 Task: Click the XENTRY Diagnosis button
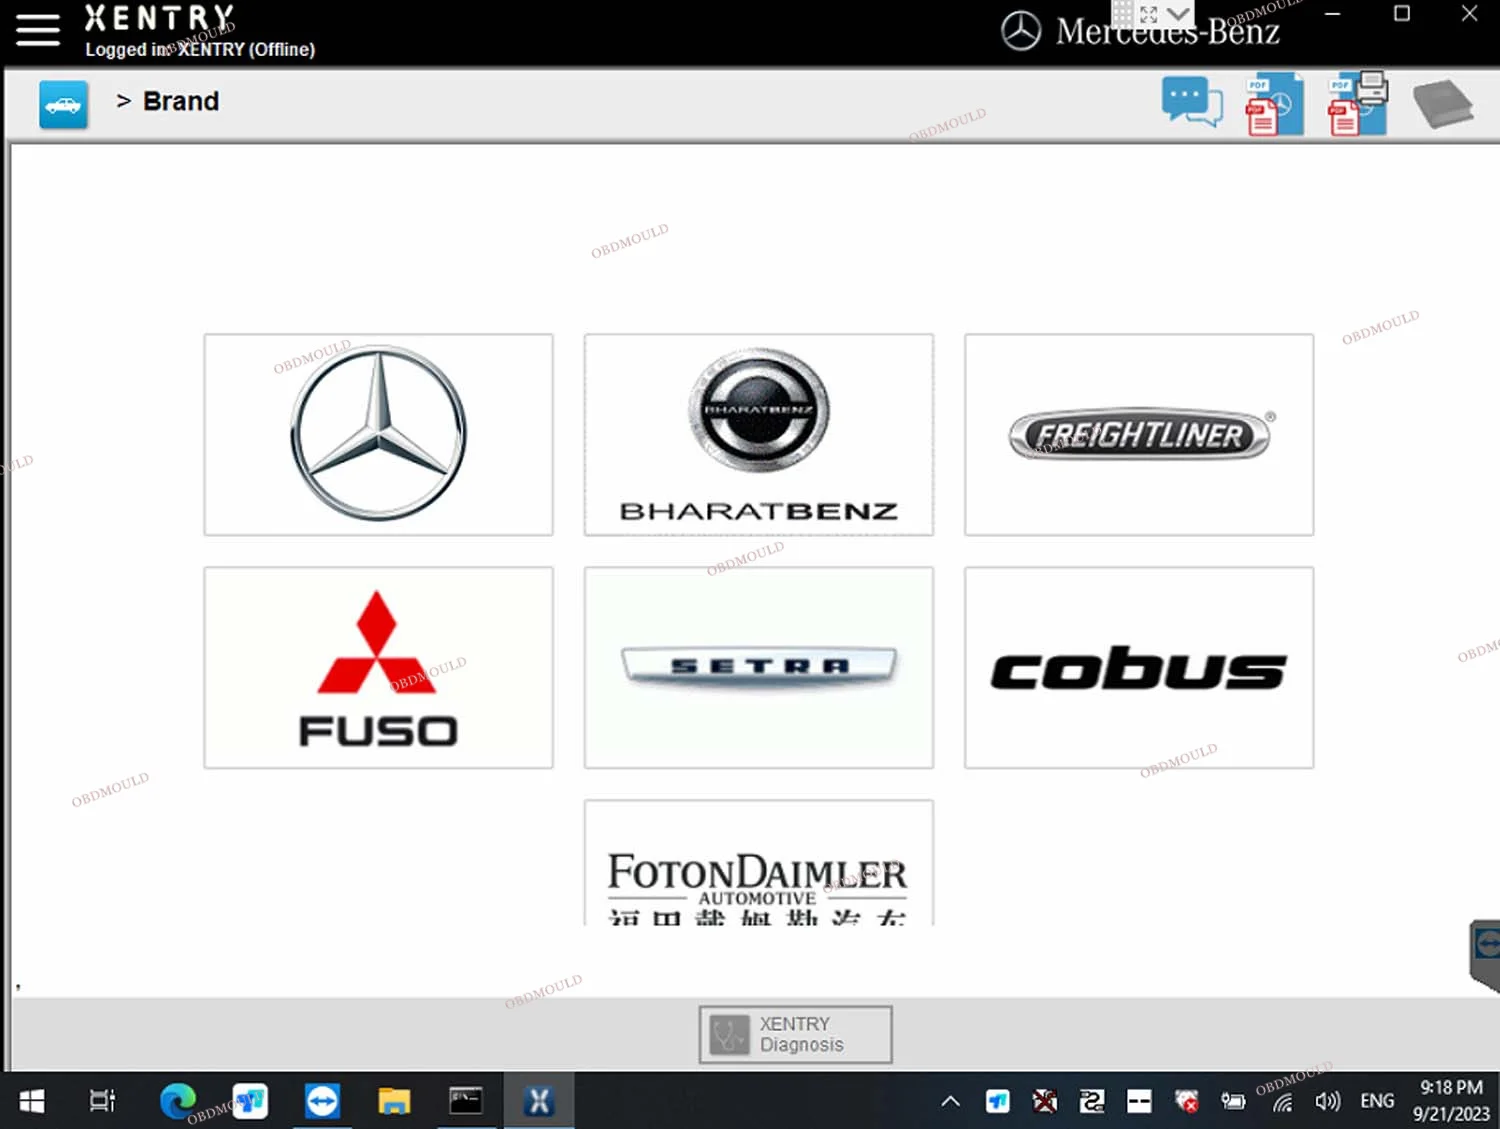tap(795, 1034)
